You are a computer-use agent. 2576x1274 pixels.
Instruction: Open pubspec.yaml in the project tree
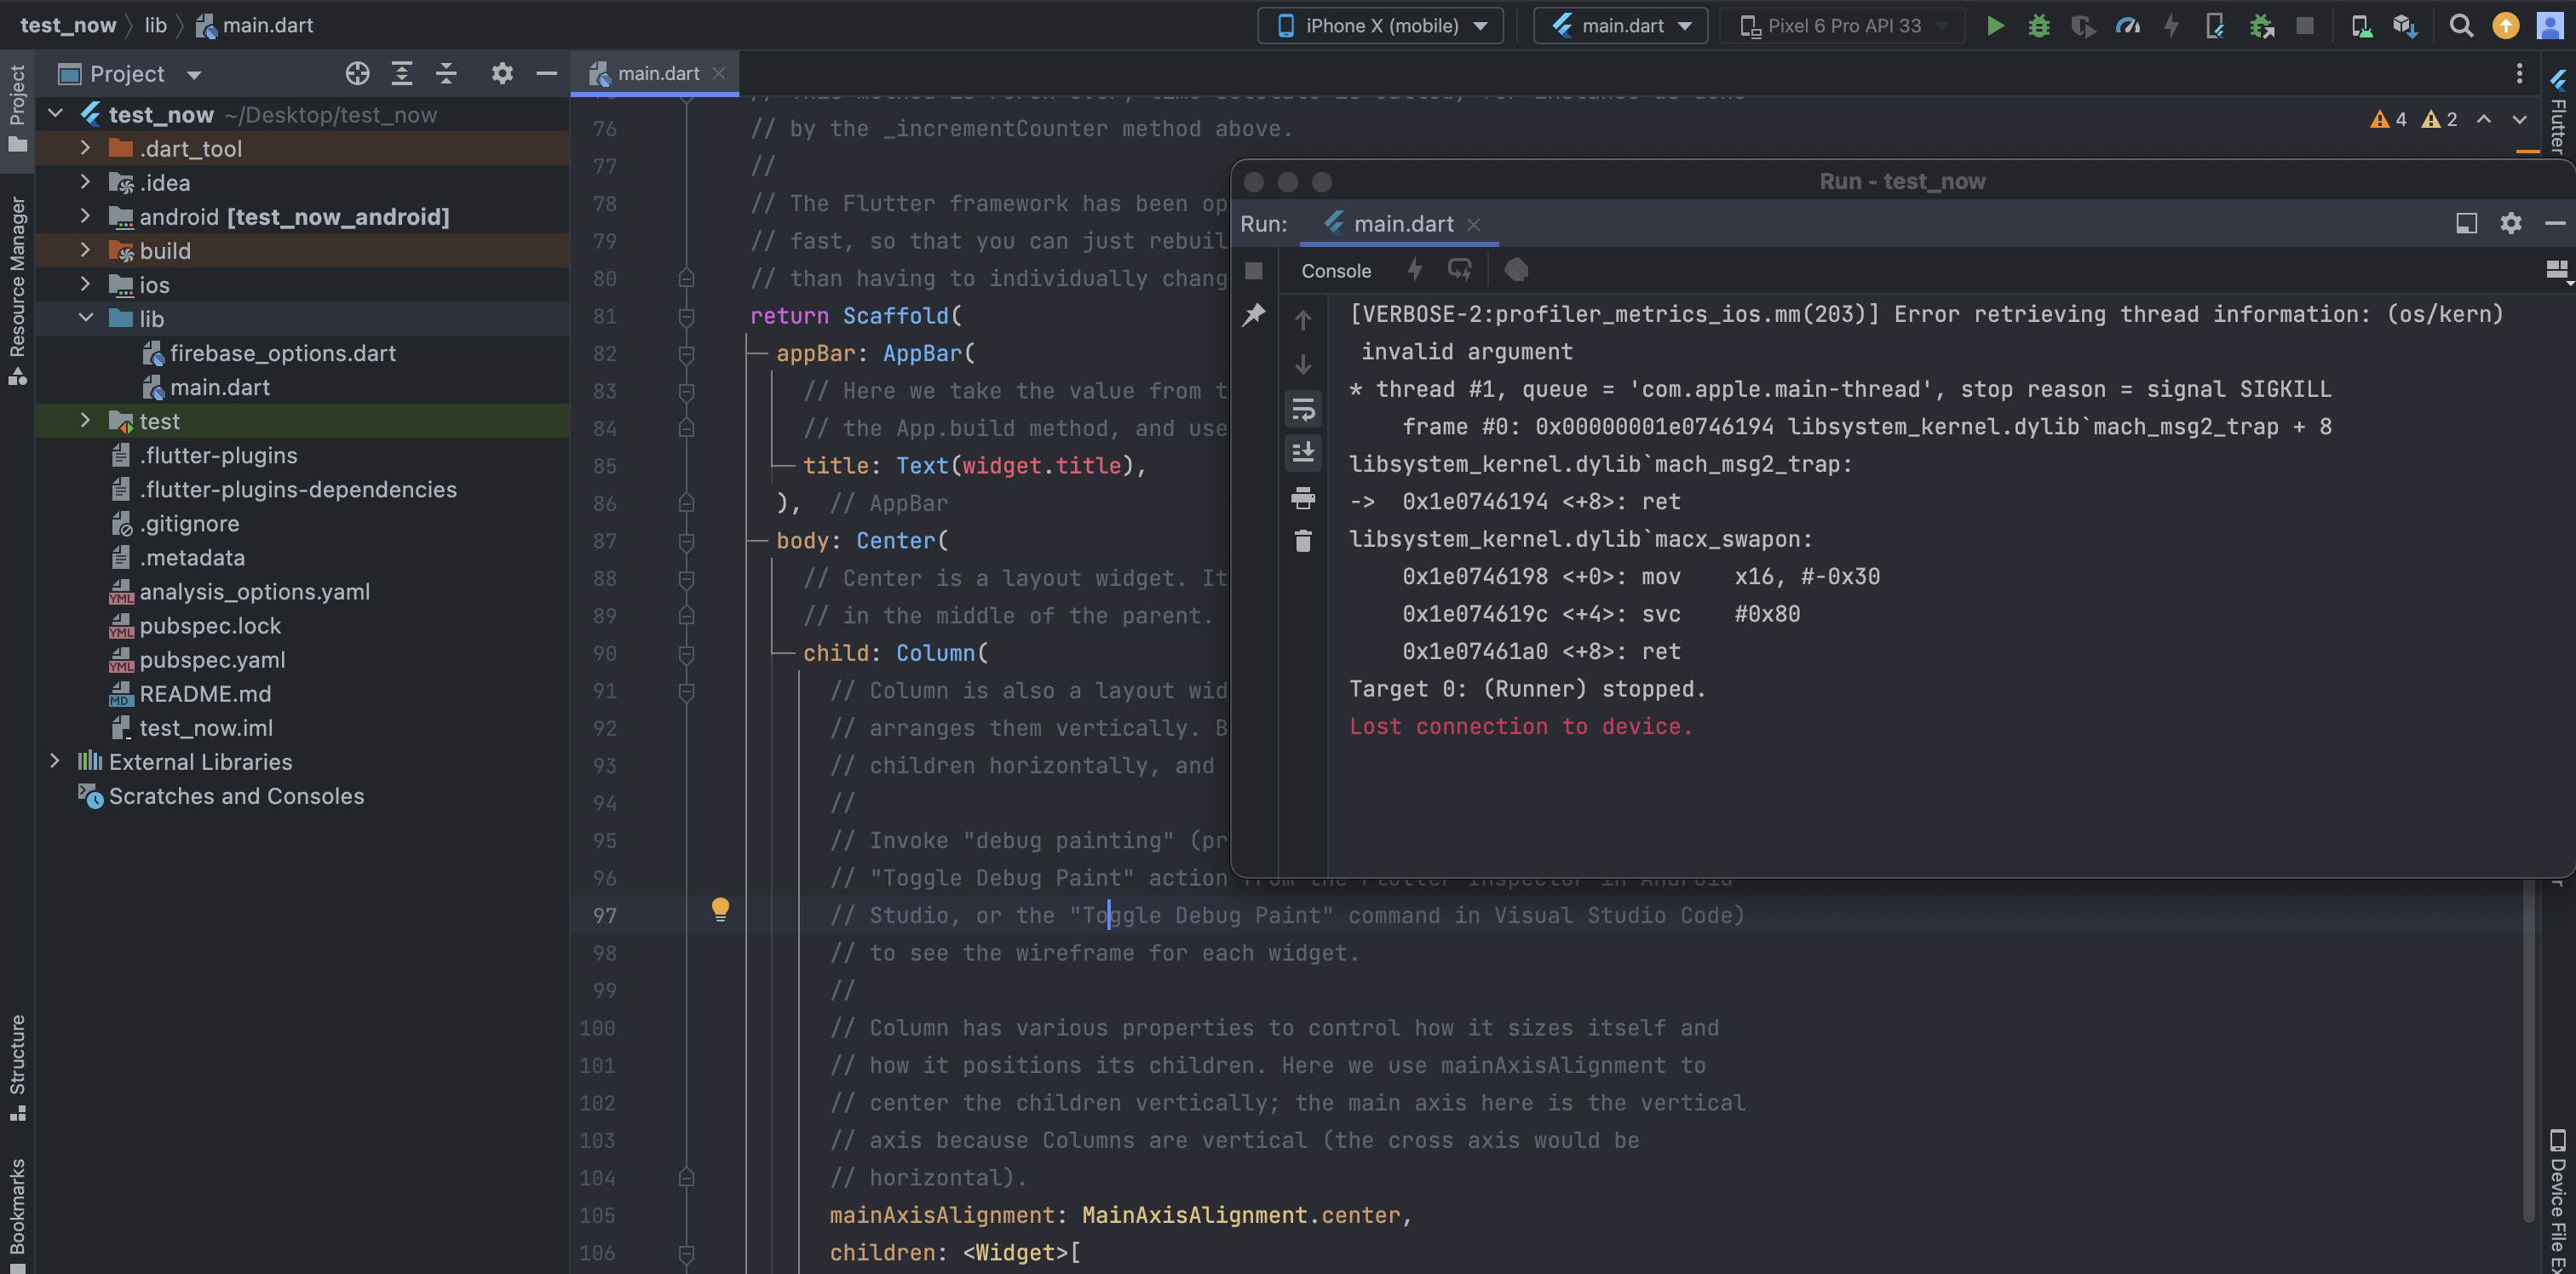[212, 659]
